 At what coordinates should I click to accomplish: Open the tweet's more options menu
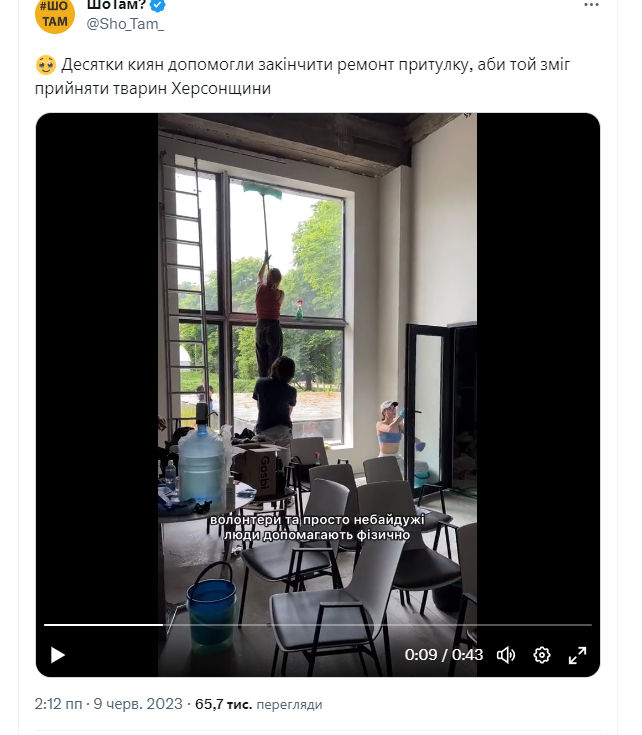tap(591, 5)
